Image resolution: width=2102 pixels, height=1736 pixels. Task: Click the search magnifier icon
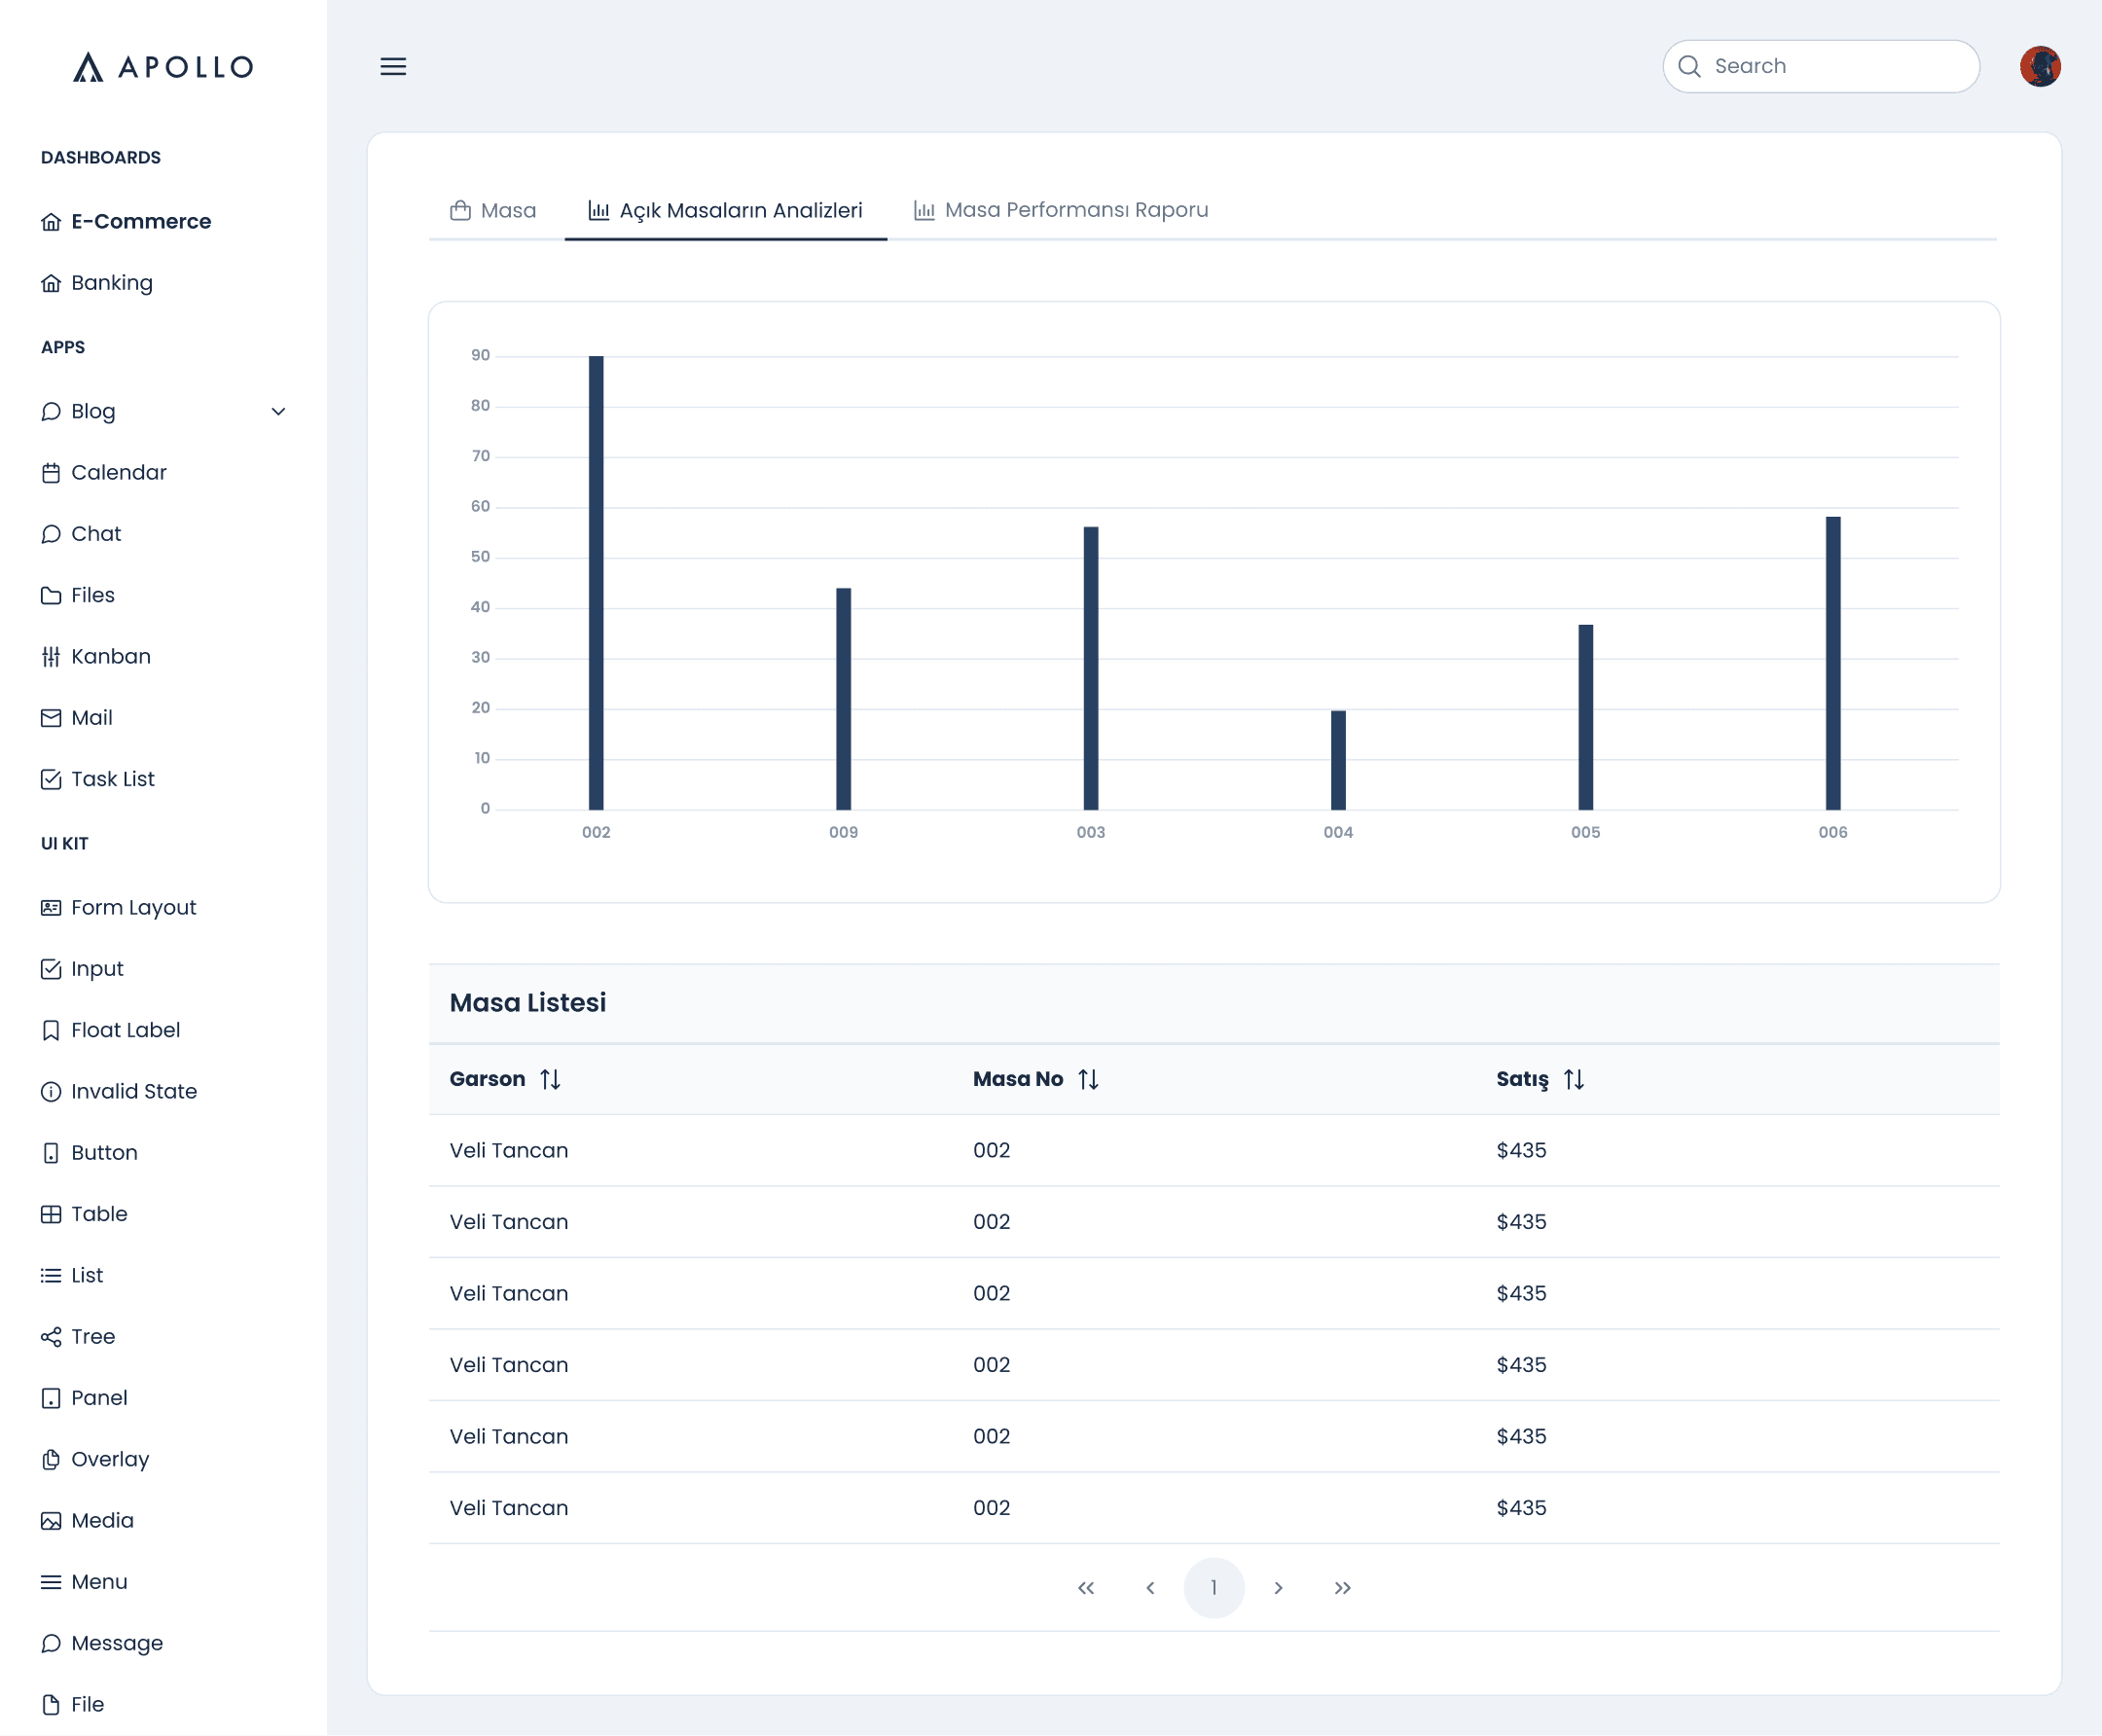[1689, 67]
